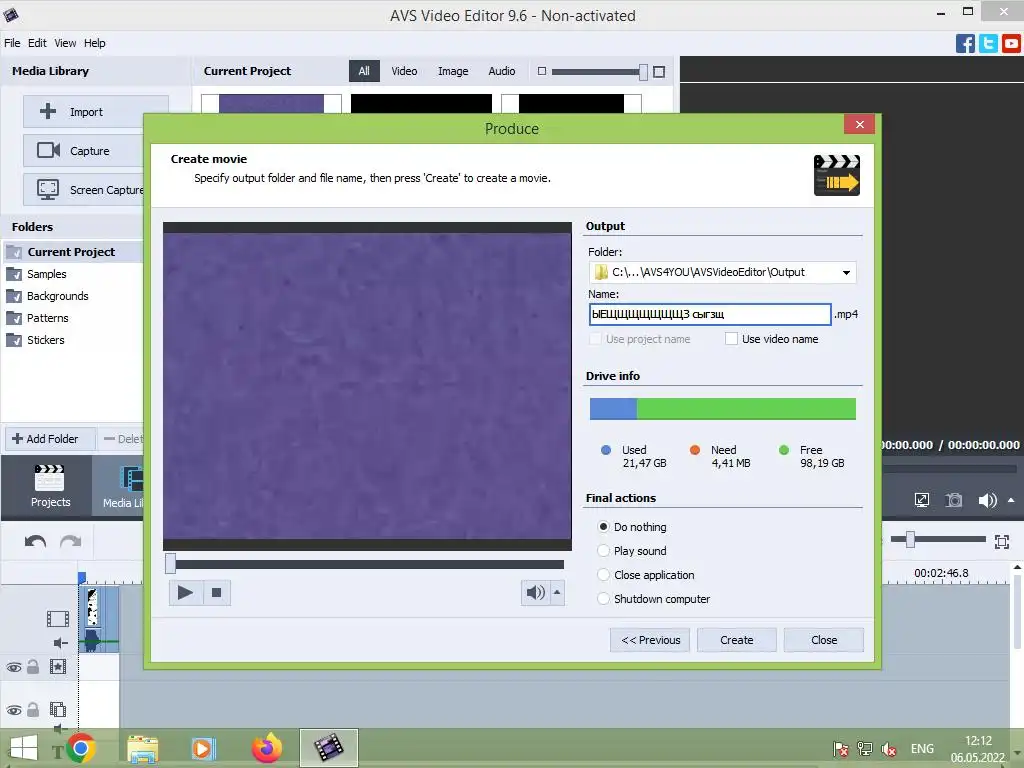The image size is (1024, 768).
Task: Lock the overlay track
Action: tap(33, 709)
